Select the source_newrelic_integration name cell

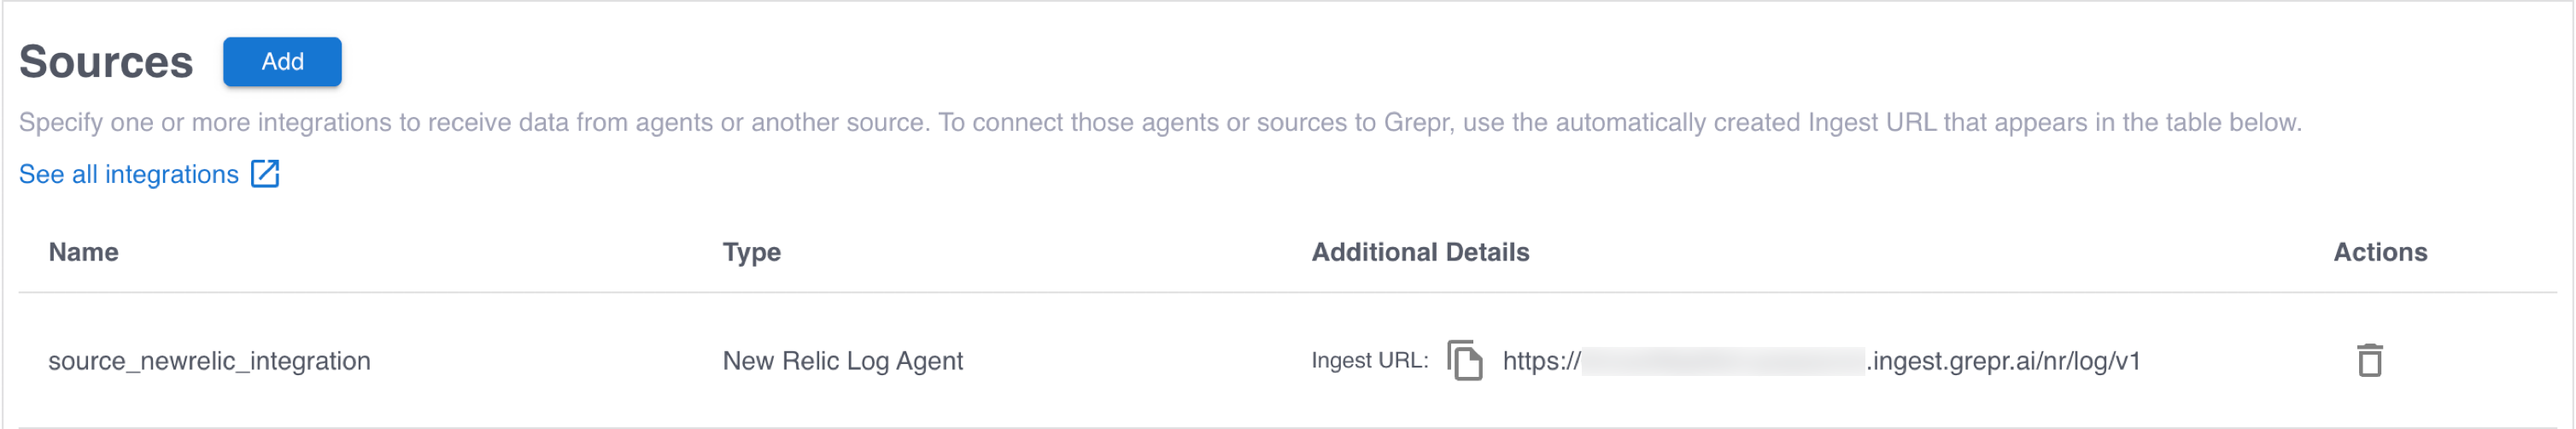tap(209, 361)
